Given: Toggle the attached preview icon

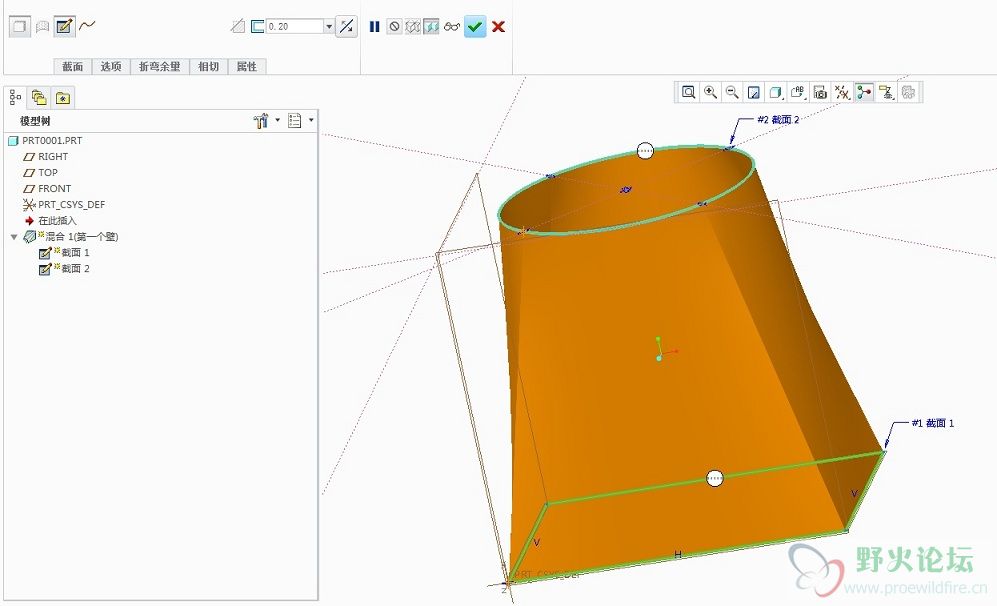Looking at the screenshot, I should [431, 26].
